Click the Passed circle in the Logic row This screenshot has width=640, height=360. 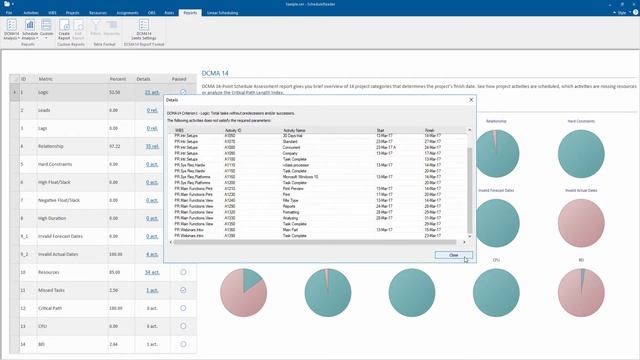[183, 92]
